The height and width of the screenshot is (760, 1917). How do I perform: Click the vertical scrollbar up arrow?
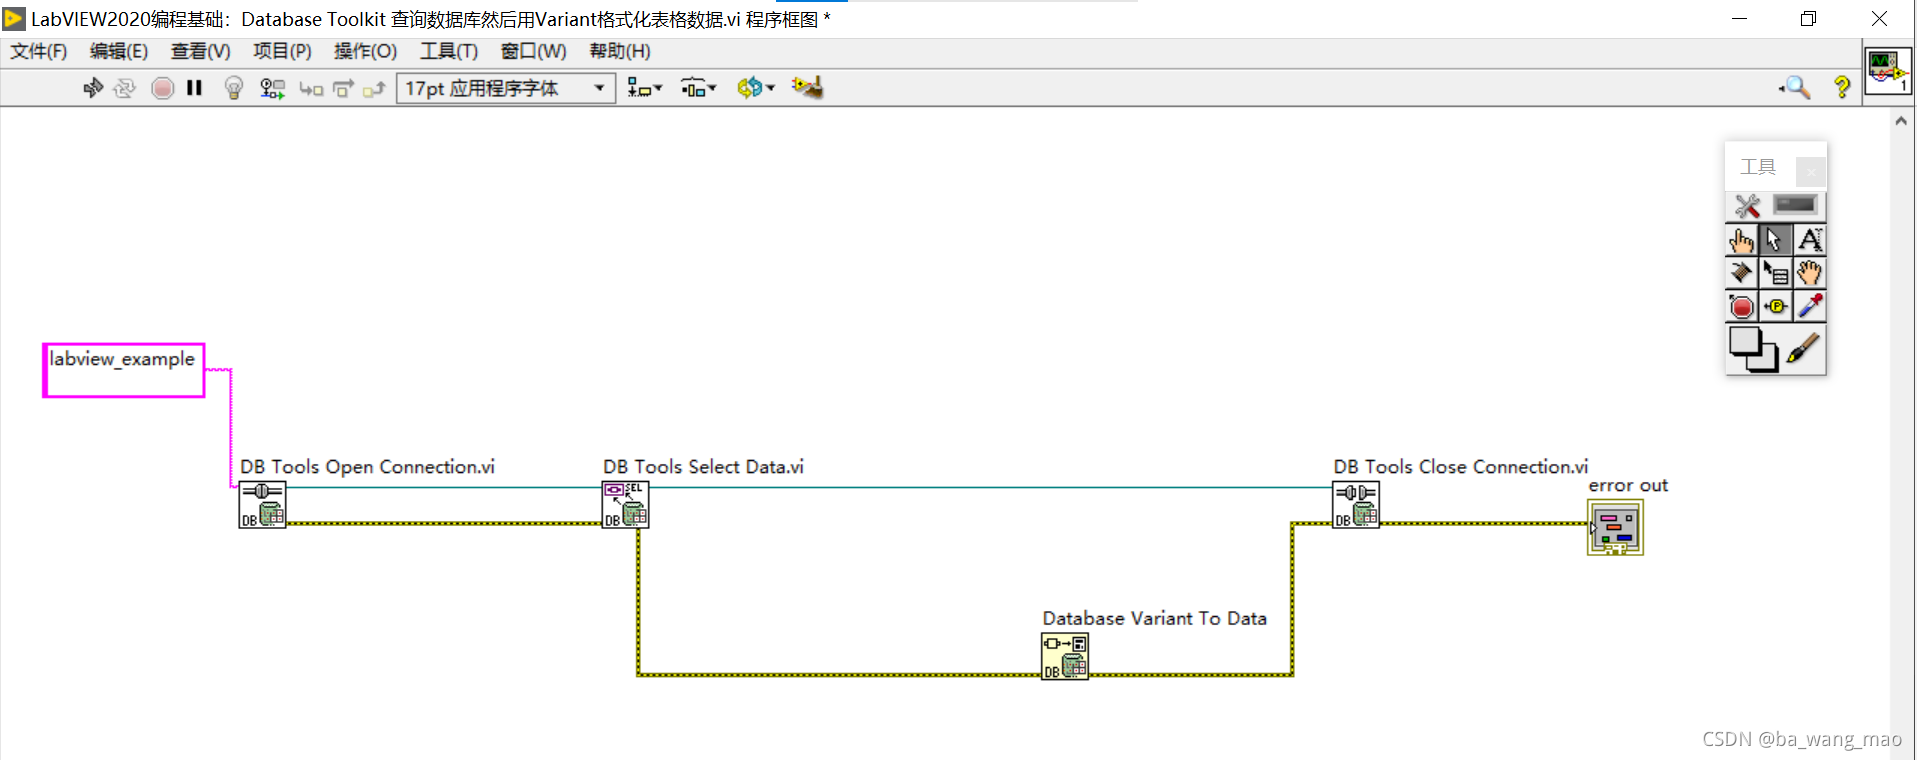point(1901,121)
